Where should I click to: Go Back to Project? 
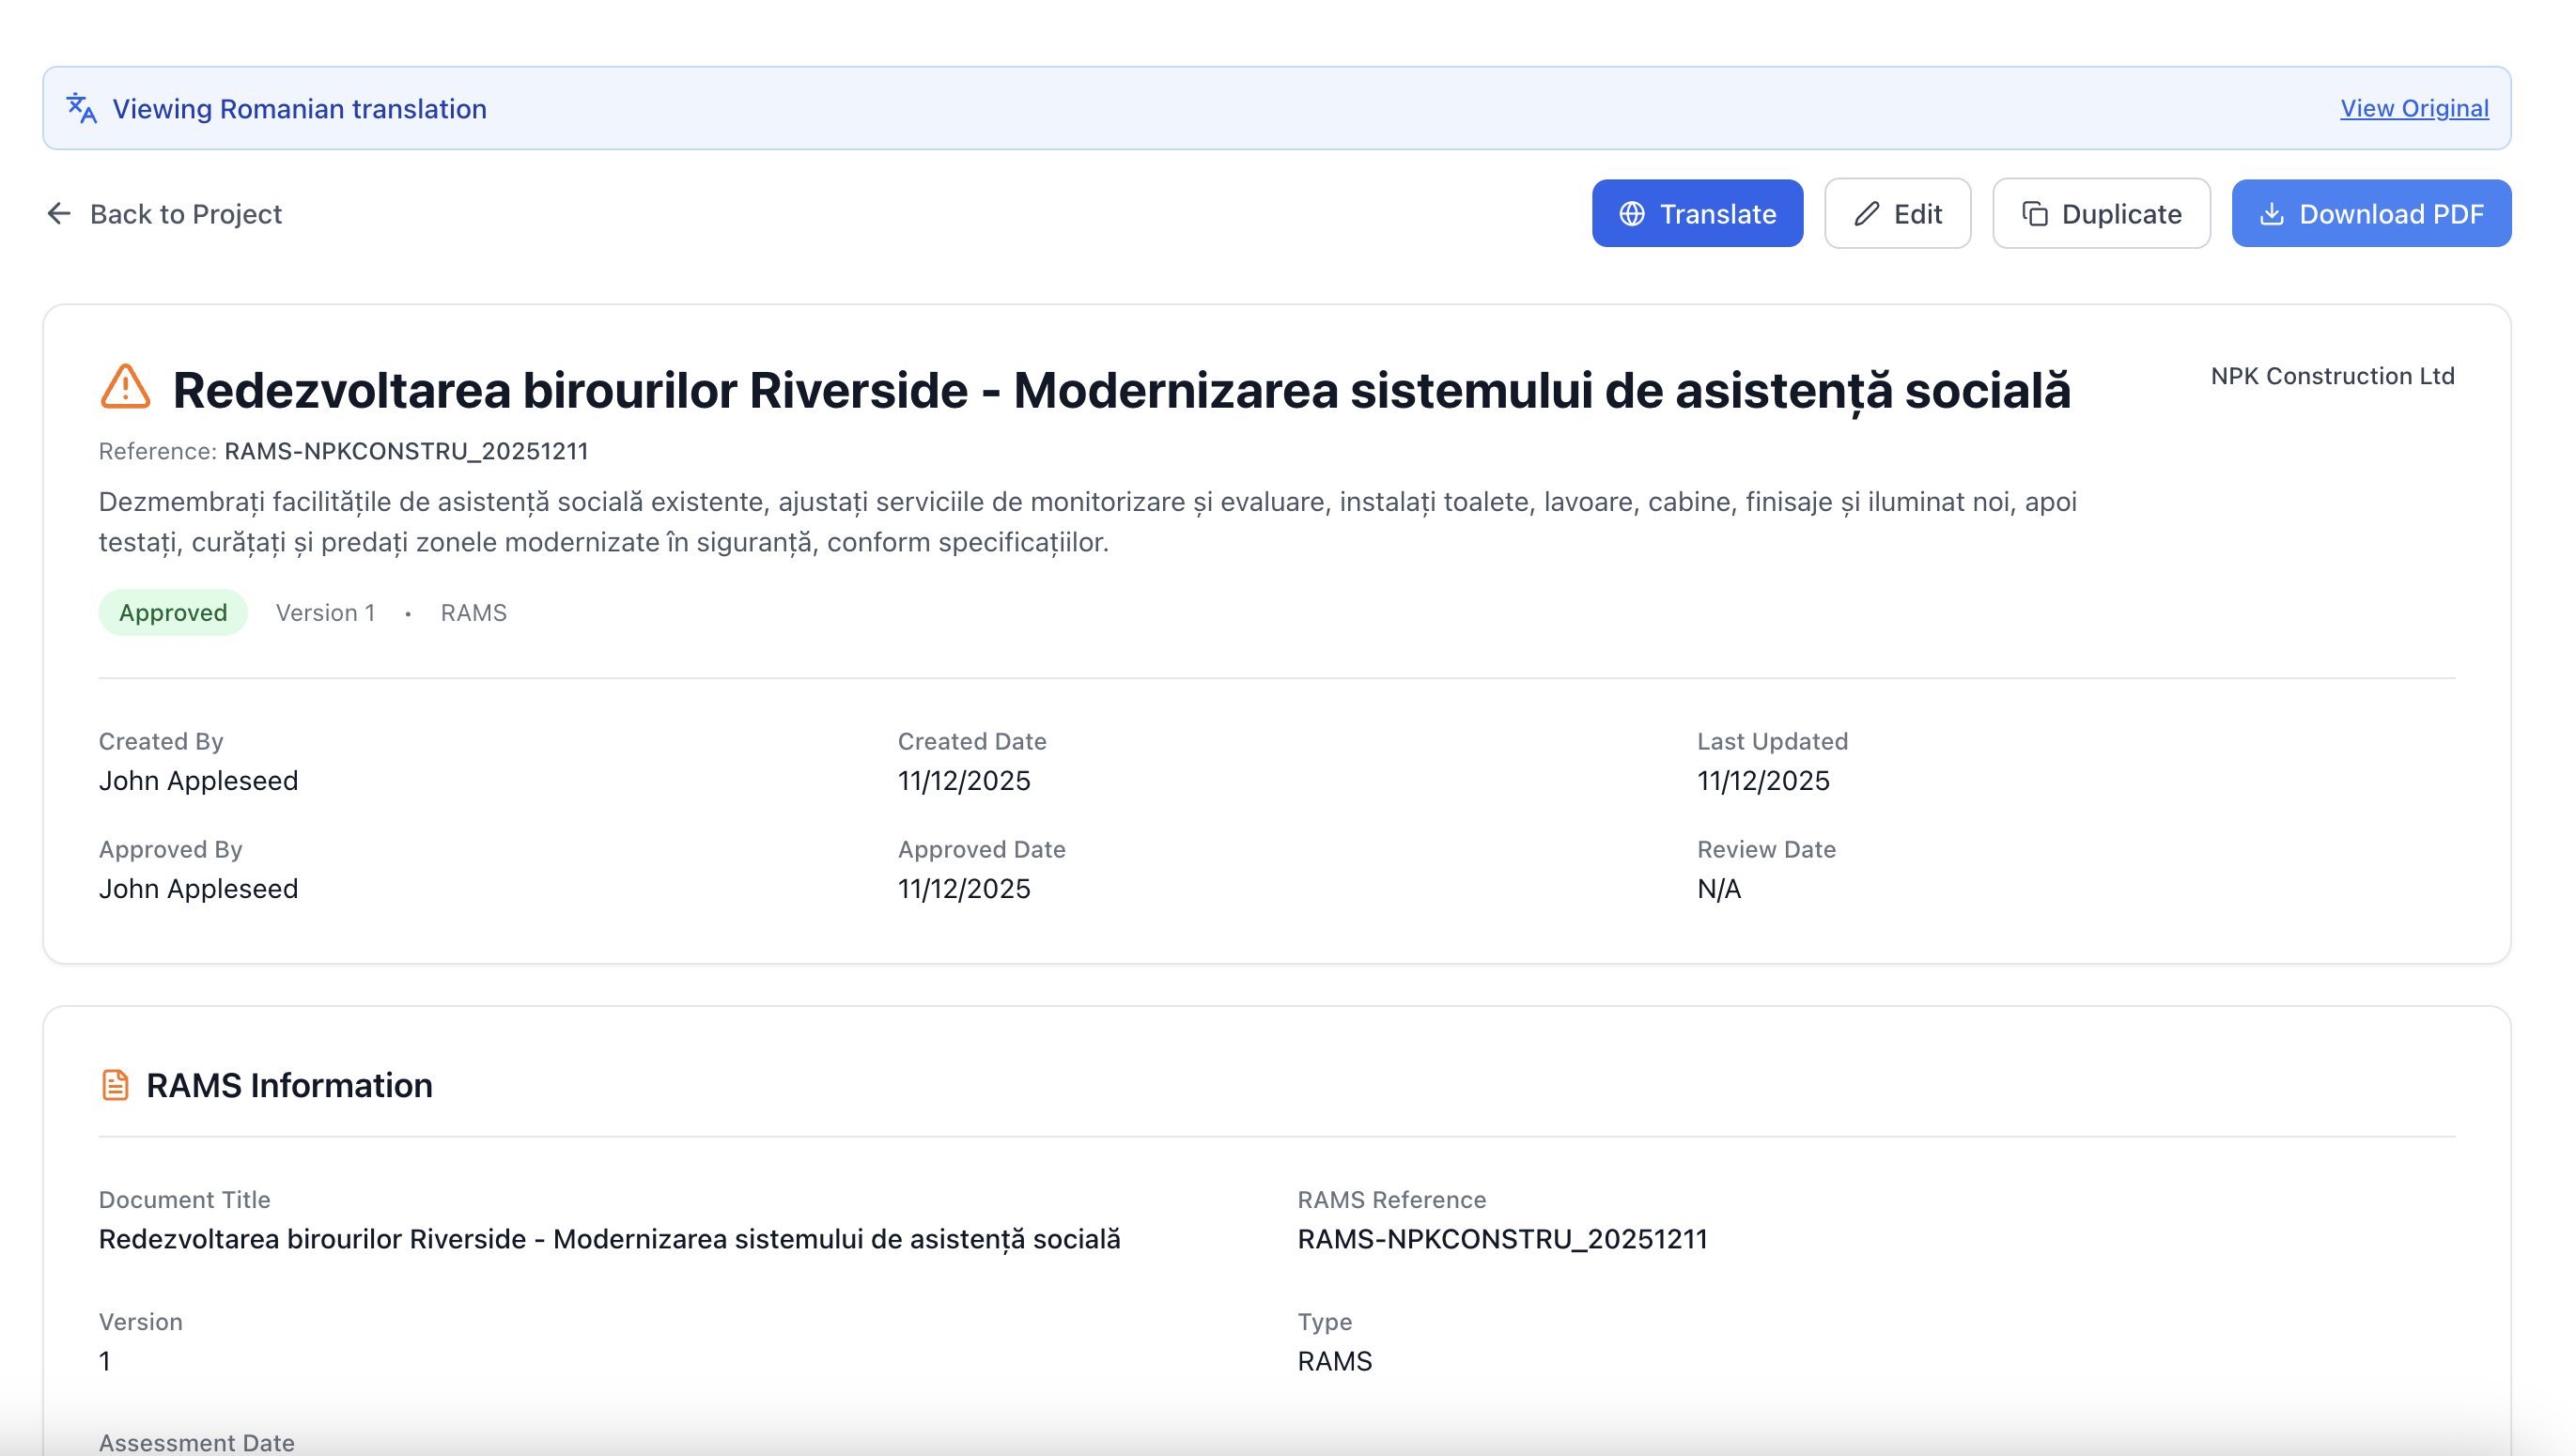coord(186,214)
